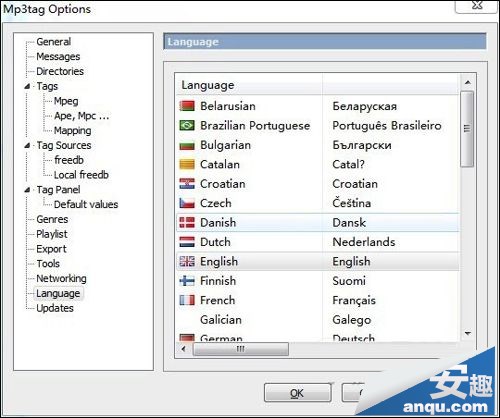
Task: Click the Czech flag icon
Action: 187,203
